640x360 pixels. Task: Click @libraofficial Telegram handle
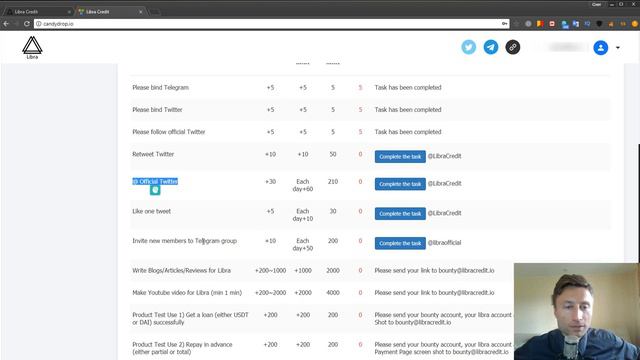444,242
